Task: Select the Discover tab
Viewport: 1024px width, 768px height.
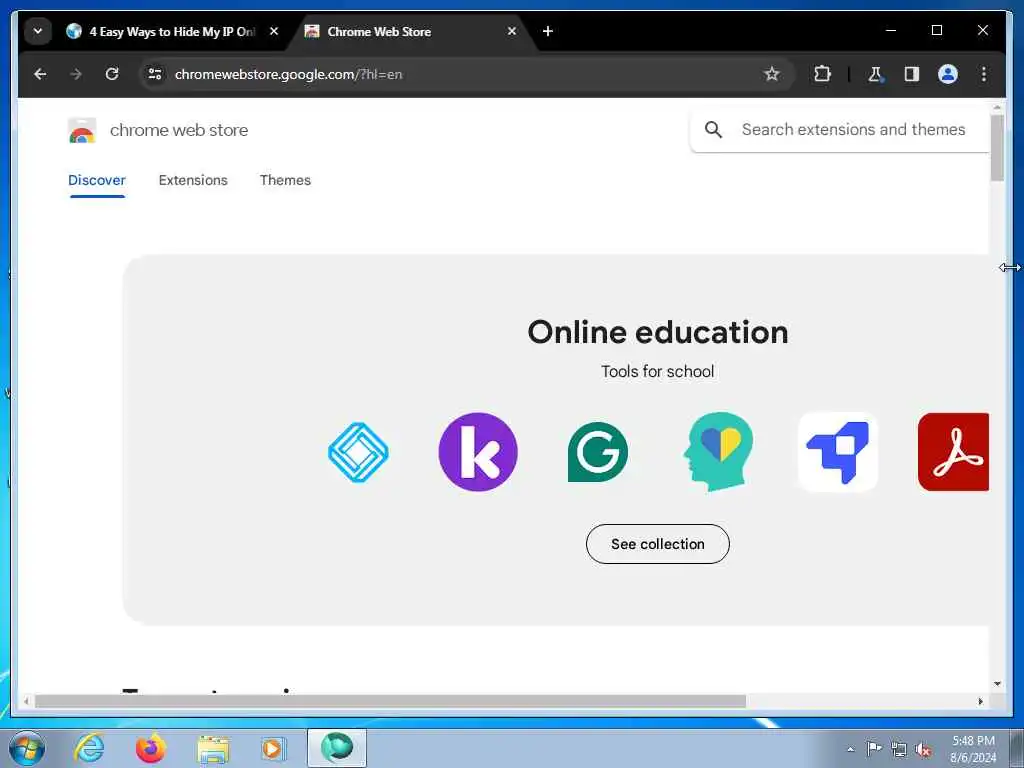Action: click(x=97, y=180)
